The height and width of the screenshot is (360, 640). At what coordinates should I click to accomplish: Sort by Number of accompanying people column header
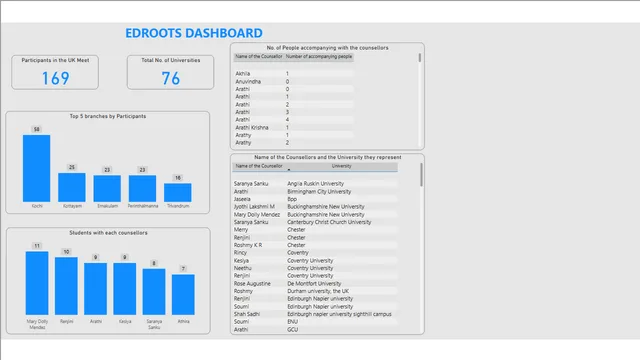[318, 57]
